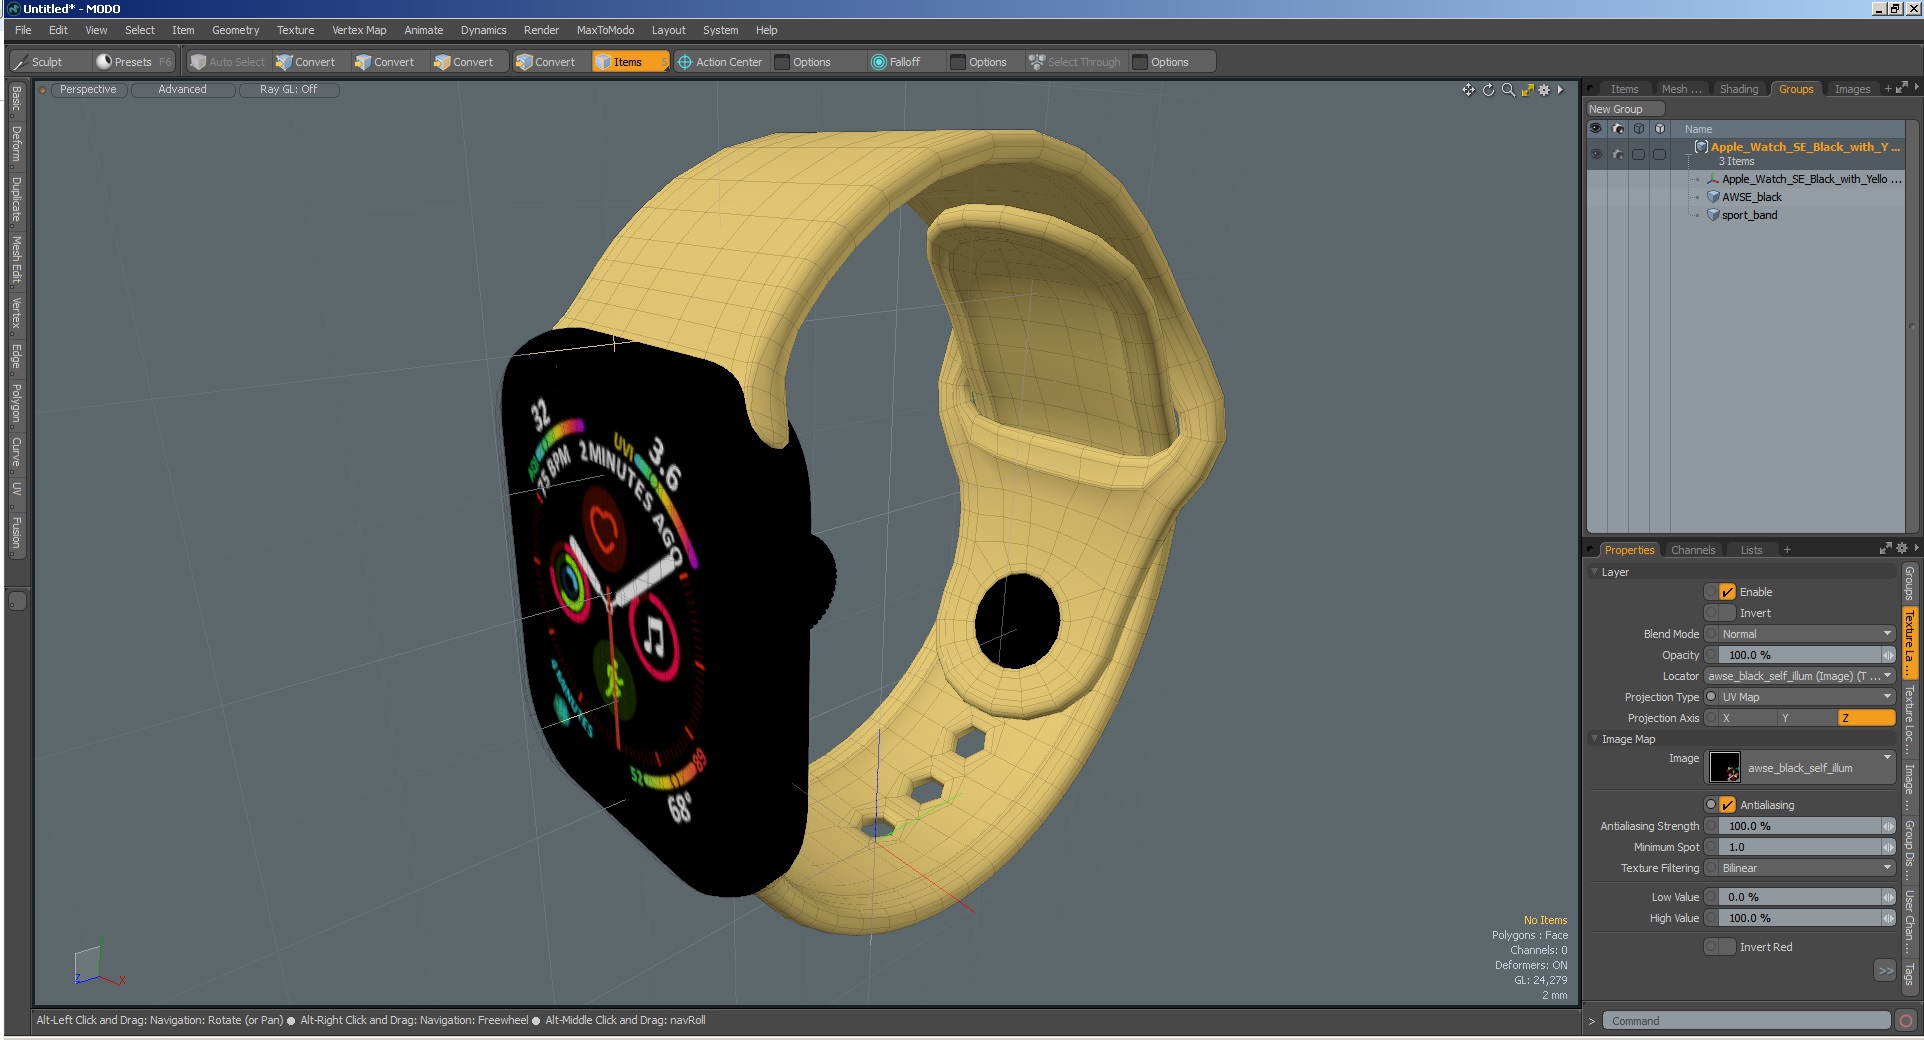Open the Action Center menu
Image resolution: width=1924 pixels, height=1040 pixels.
click(720, 62)
